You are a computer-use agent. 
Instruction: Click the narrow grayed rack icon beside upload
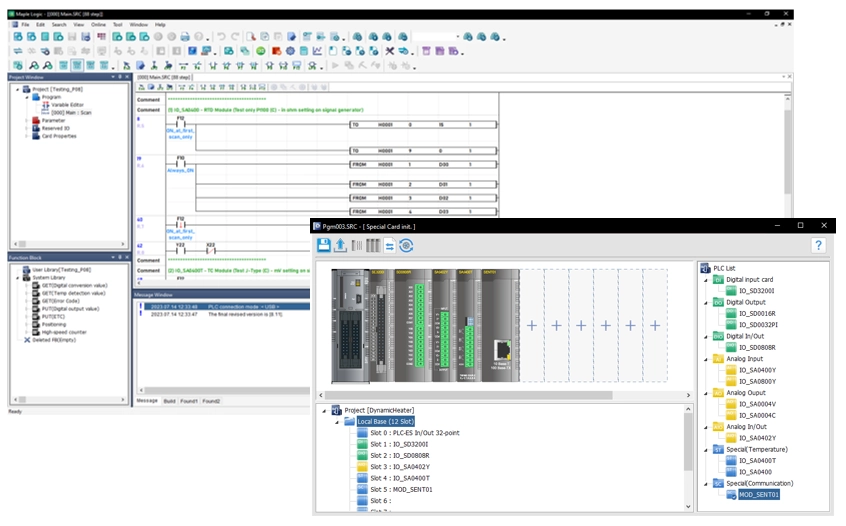click(x=357, y=246)
